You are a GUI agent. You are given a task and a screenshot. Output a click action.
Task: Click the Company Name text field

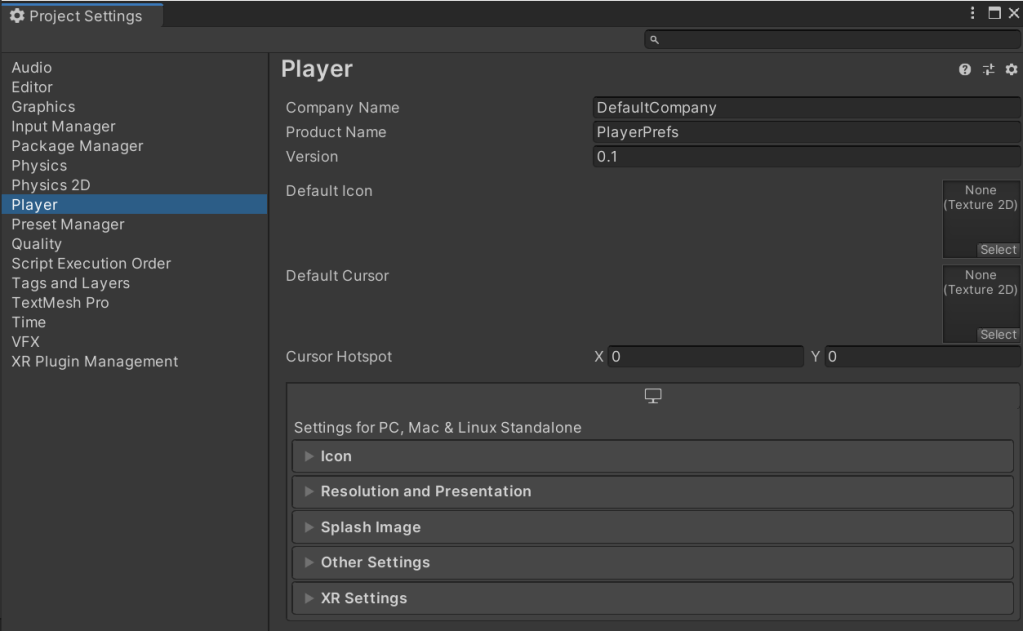tap(805, 108)
